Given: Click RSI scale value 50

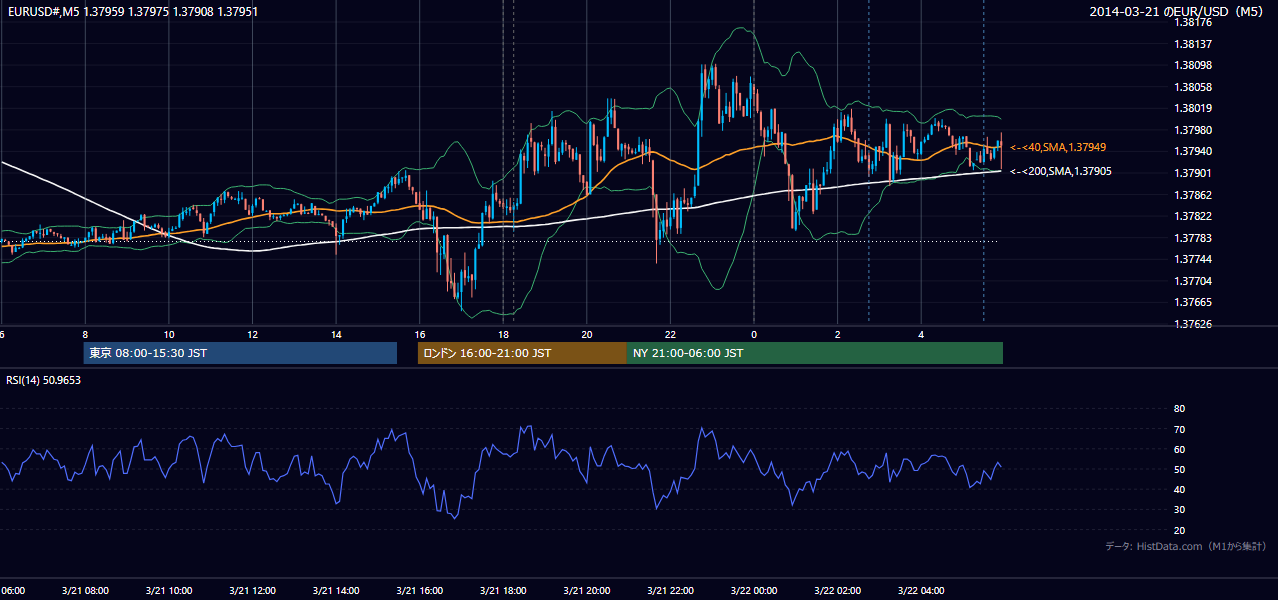Looking at the screenshot, I should pyautogui.click(x=1179, y=469).
